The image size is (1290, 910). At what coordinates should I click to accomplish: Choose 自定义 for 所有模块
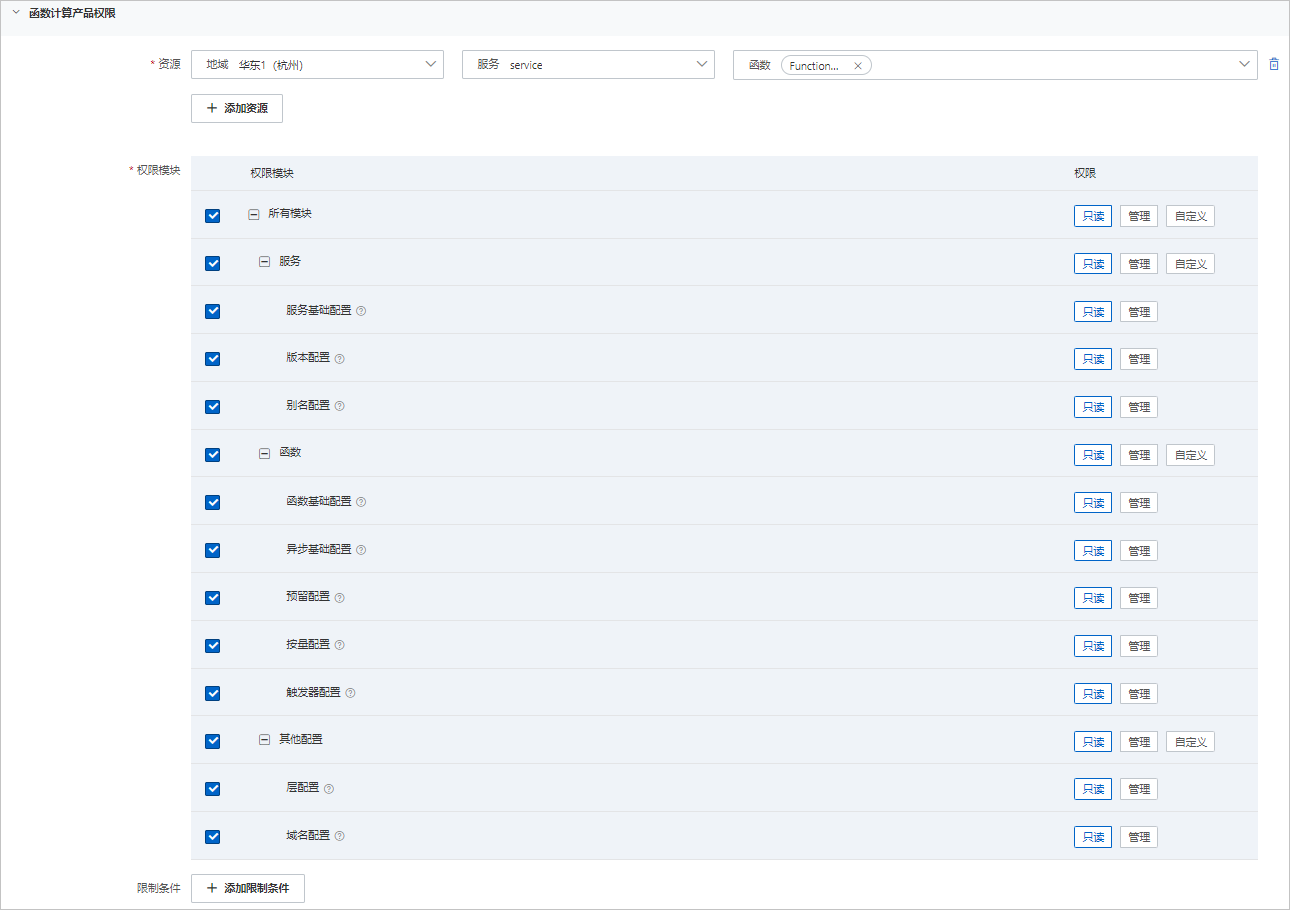(x=1190, y=216)
